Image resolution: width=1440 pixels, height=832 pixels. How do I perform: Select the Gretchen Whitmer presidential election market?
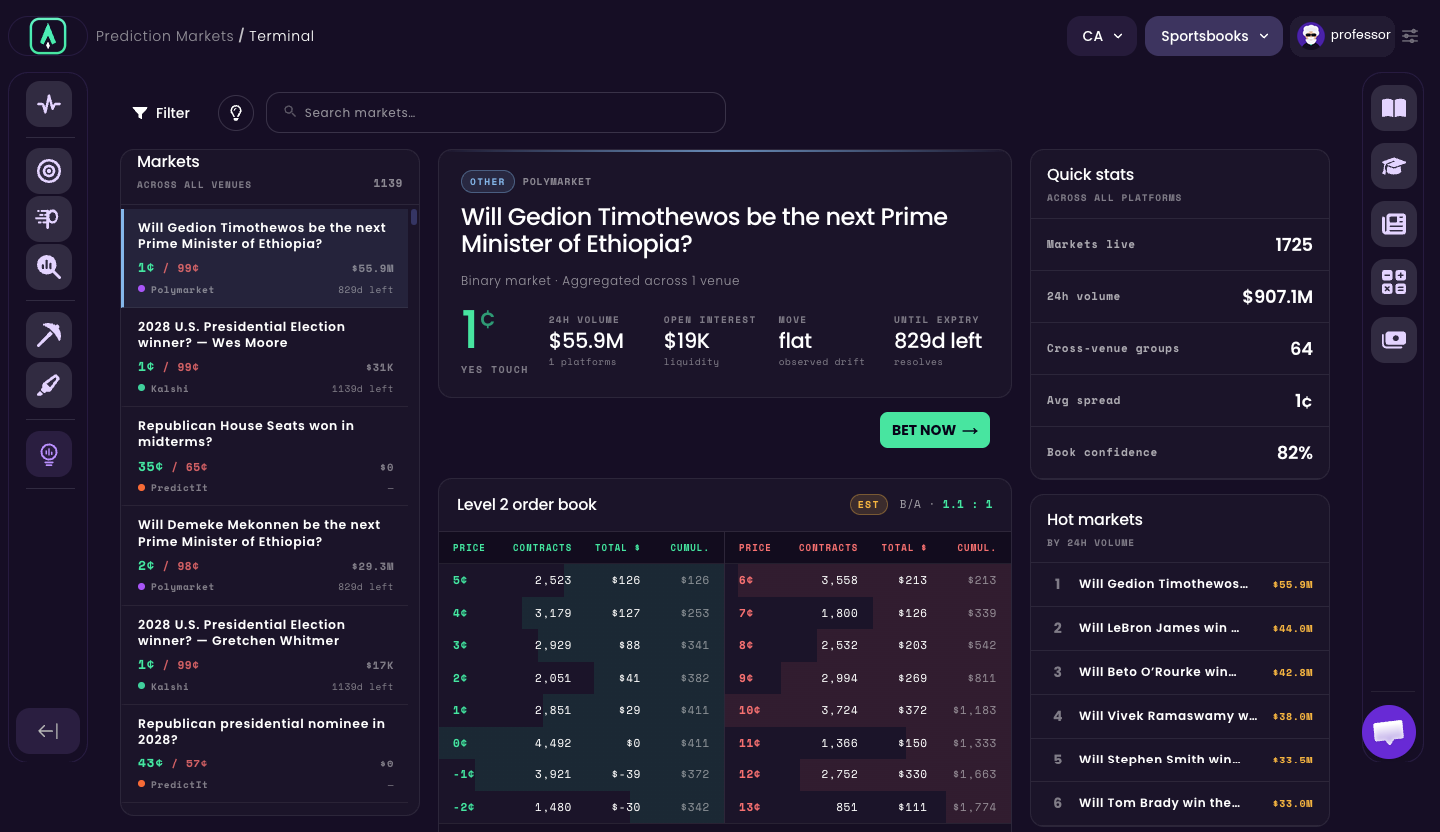265,655
